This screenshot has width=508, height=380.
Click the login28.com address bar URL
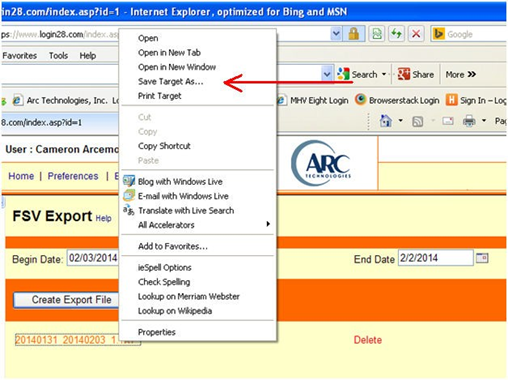[60, 34]
